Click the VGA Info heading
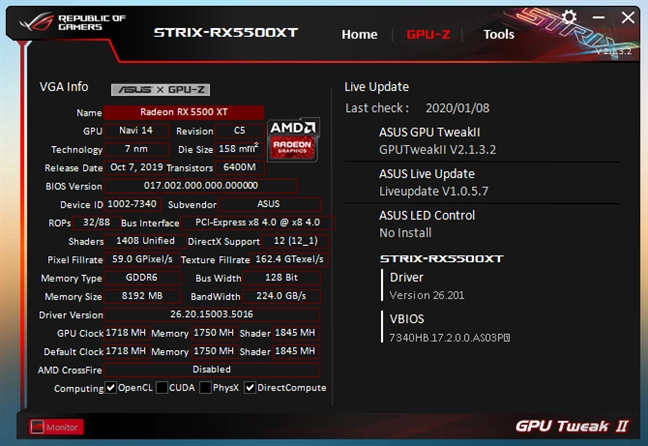Image resolution: width=648 pixels, height=446 pixels. (64, 87)
